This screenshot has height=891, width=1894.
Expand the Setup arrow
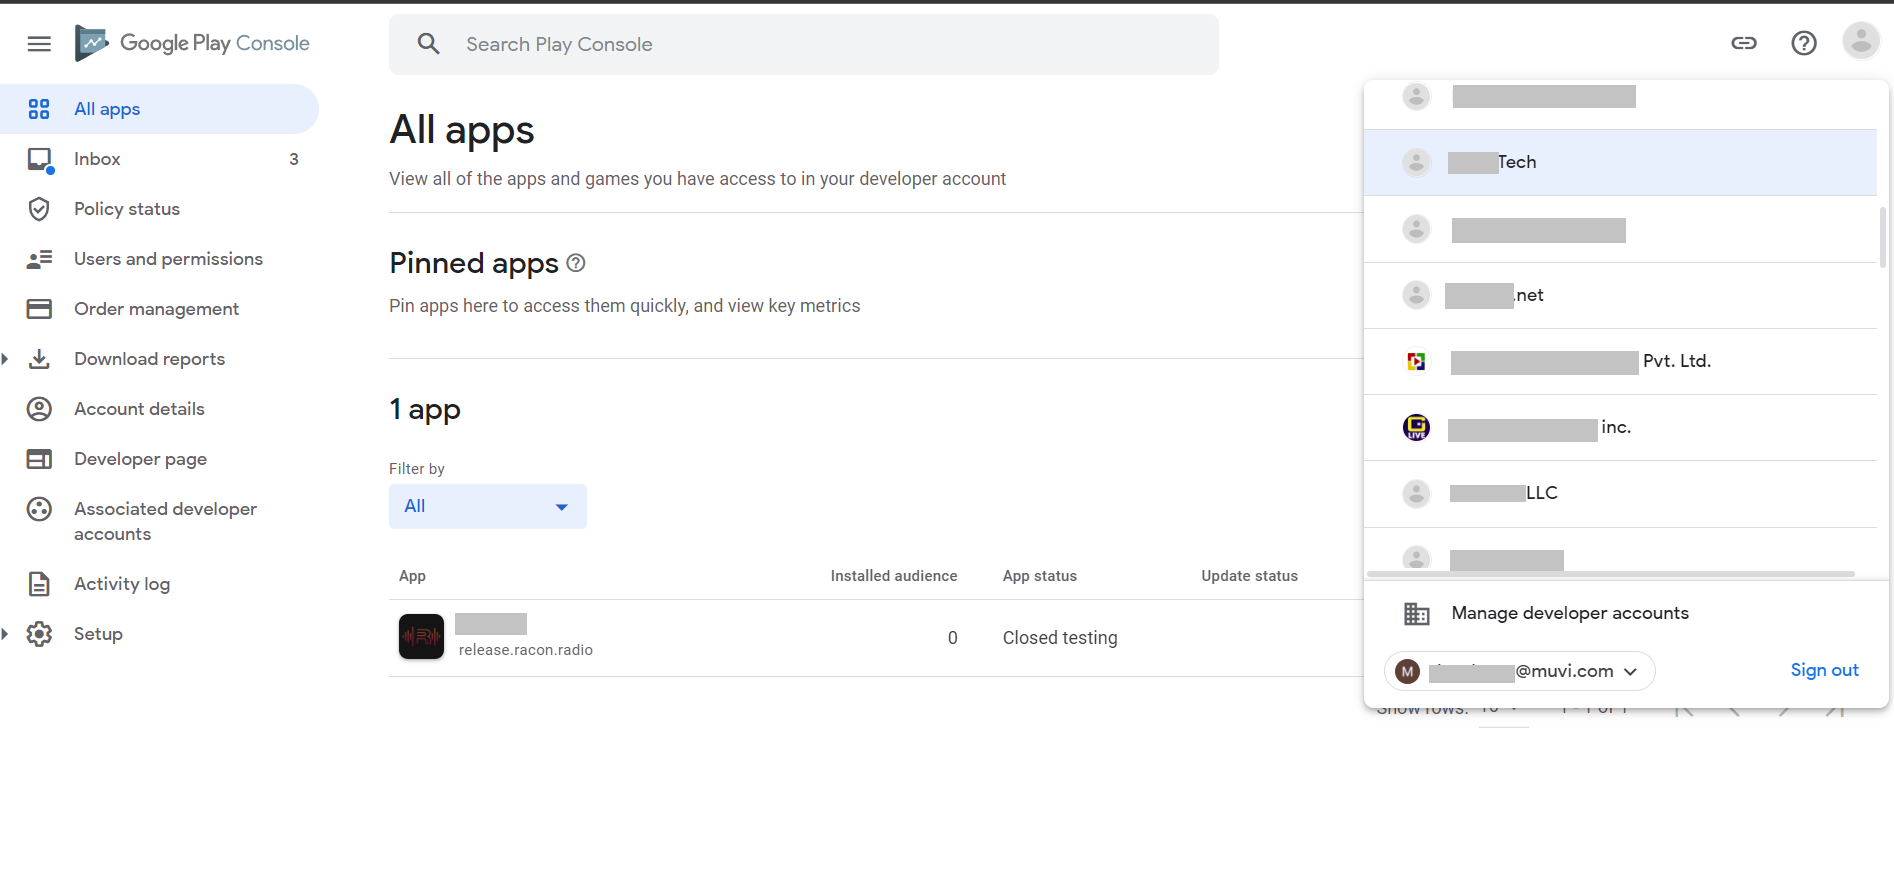[5, 634]
